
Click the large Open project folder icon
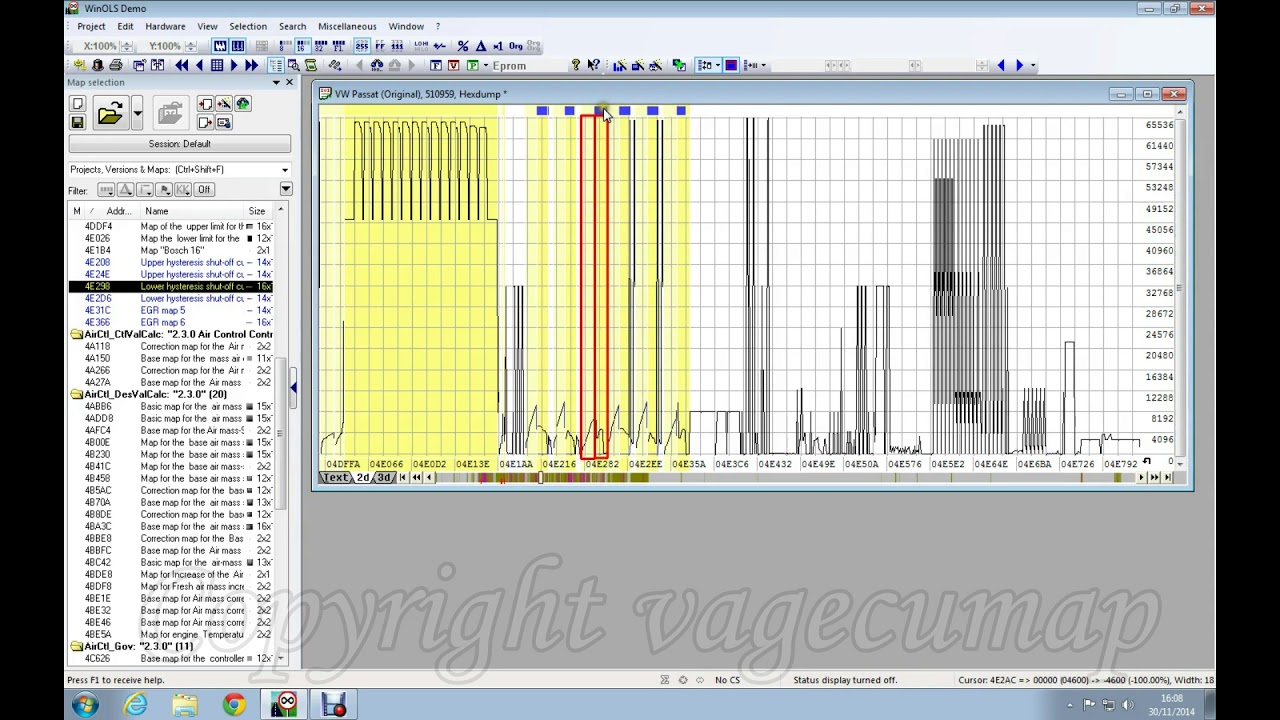pyautogui.click(x=111, y=113)
